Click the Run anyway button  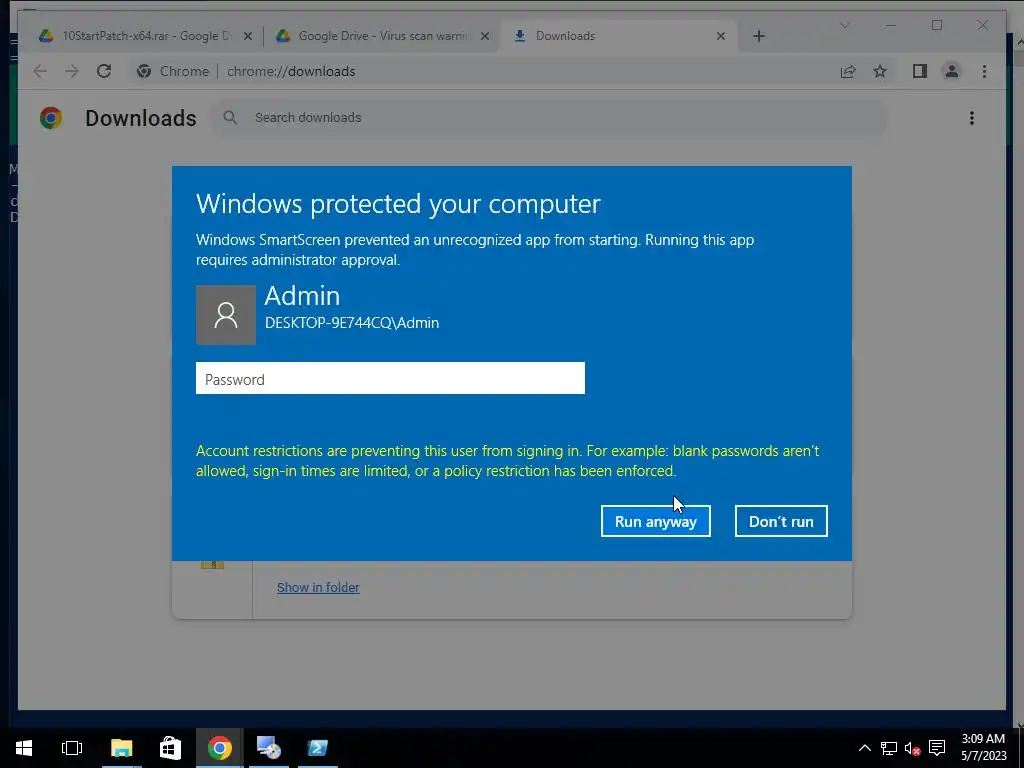pos(656,521)
